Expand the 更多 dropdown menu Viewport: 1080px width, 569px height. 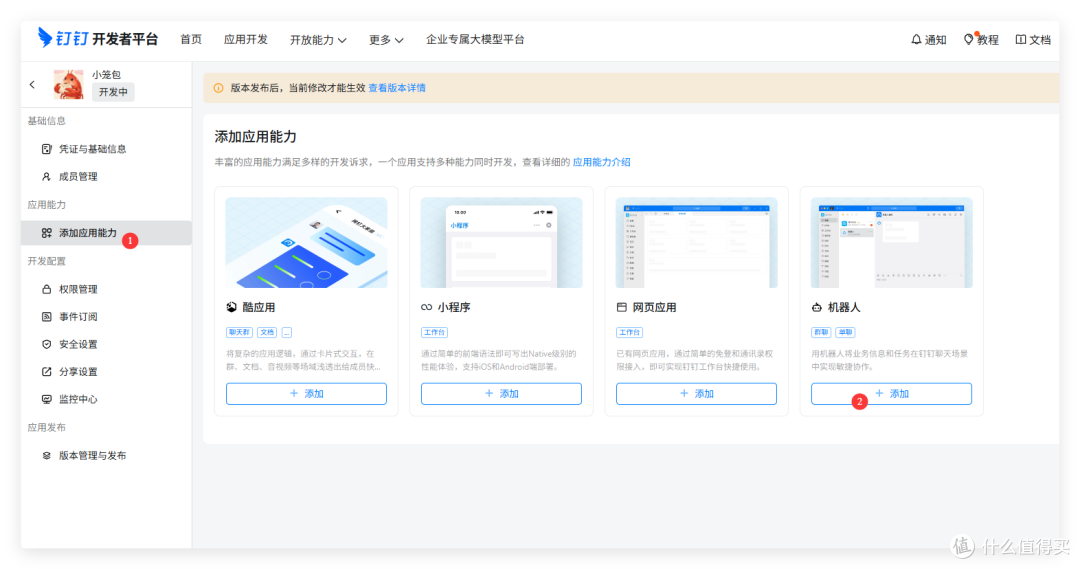click(386, 40)
